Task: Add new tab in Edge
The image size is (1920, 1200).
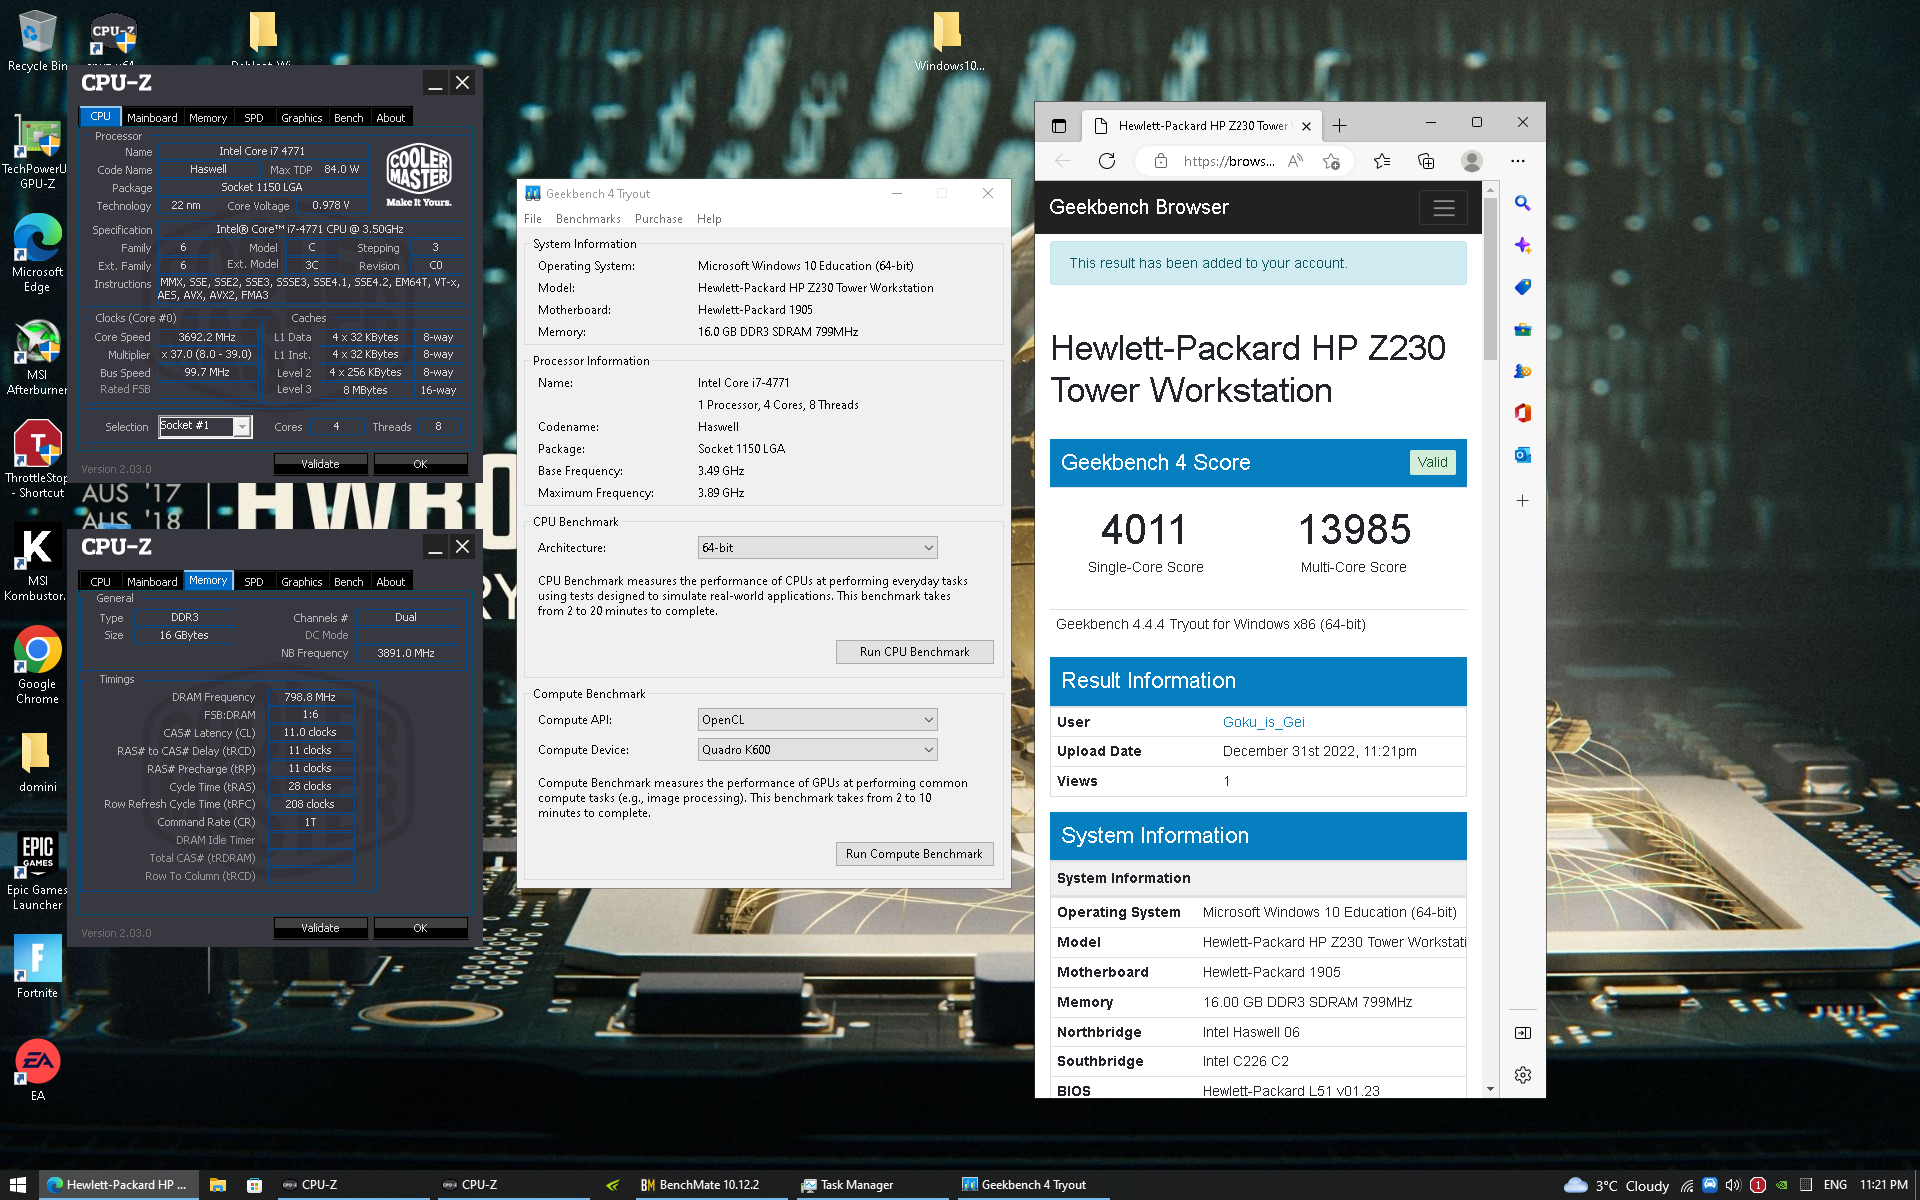Action: (x=1339, y=126)
